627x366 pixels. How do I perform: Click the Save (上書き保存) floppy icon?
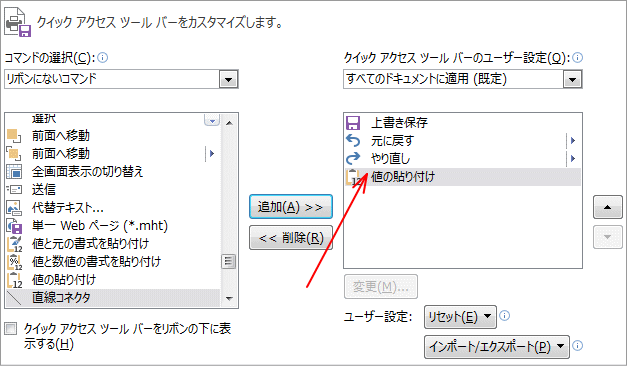(x=353, y=123)
